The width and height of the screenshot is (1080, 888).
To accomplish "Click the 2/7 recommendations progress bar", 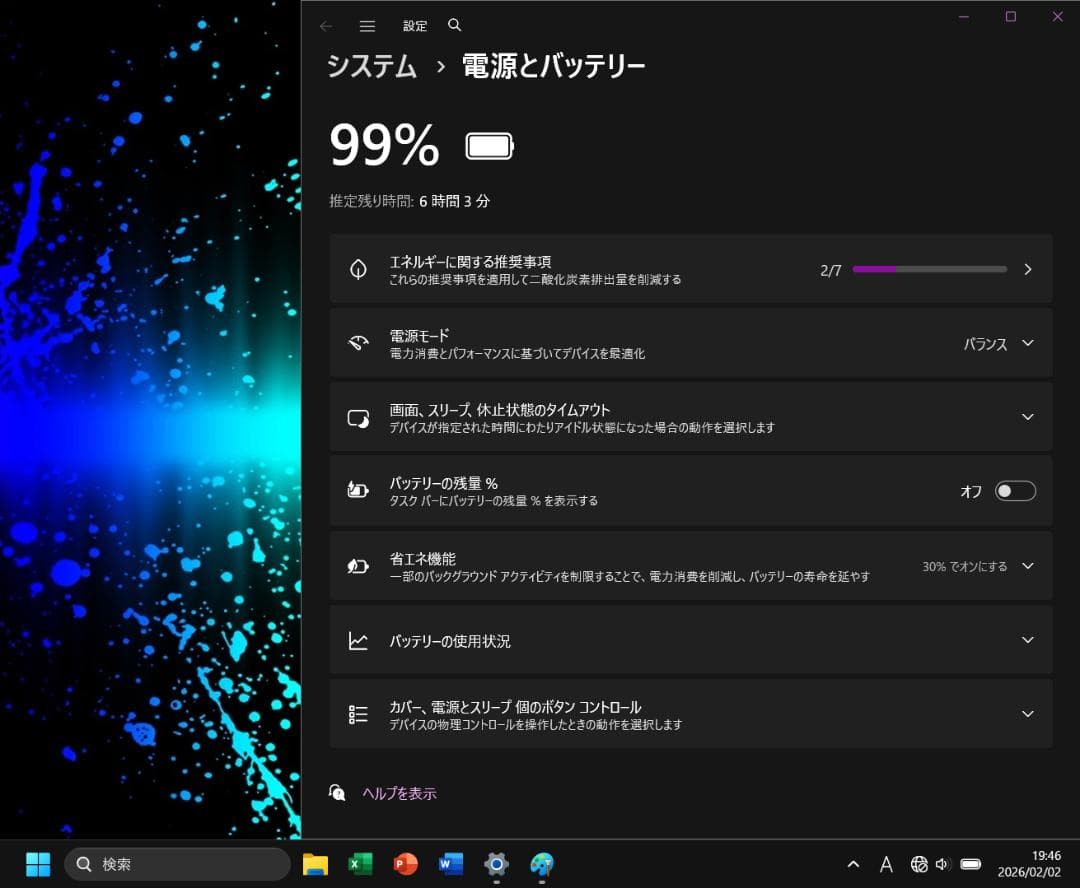I will coord(928,269).
